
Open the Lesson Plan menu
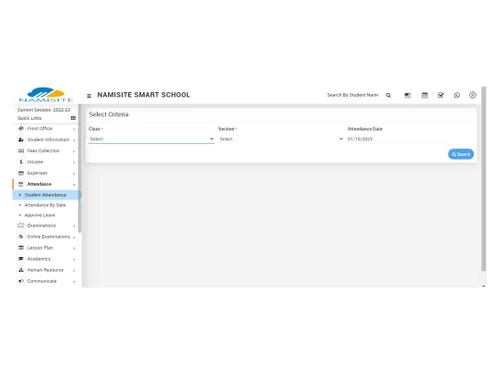point(45,248)
